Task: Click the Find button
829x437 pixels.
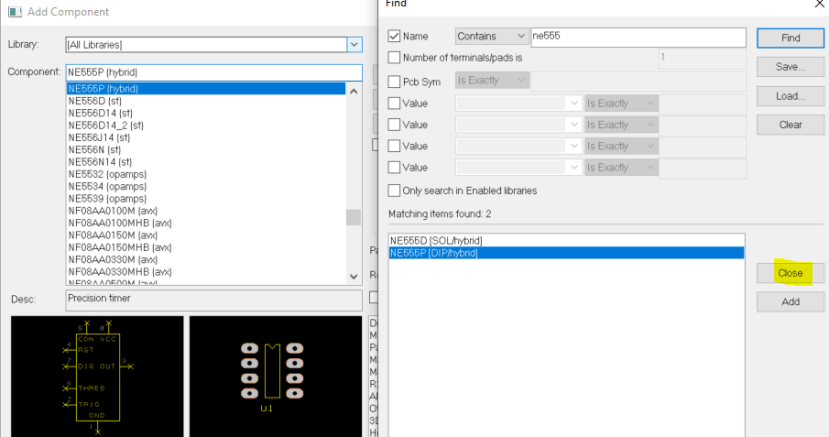Action: pyautogui.click(x=790, y=38)
